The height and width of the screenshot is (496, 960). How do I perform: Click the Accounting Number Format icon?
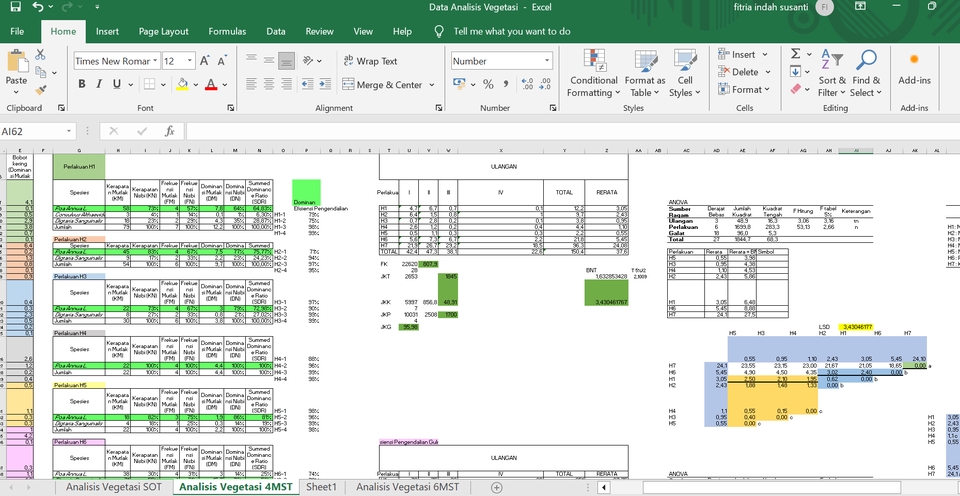tap(459, 84)
